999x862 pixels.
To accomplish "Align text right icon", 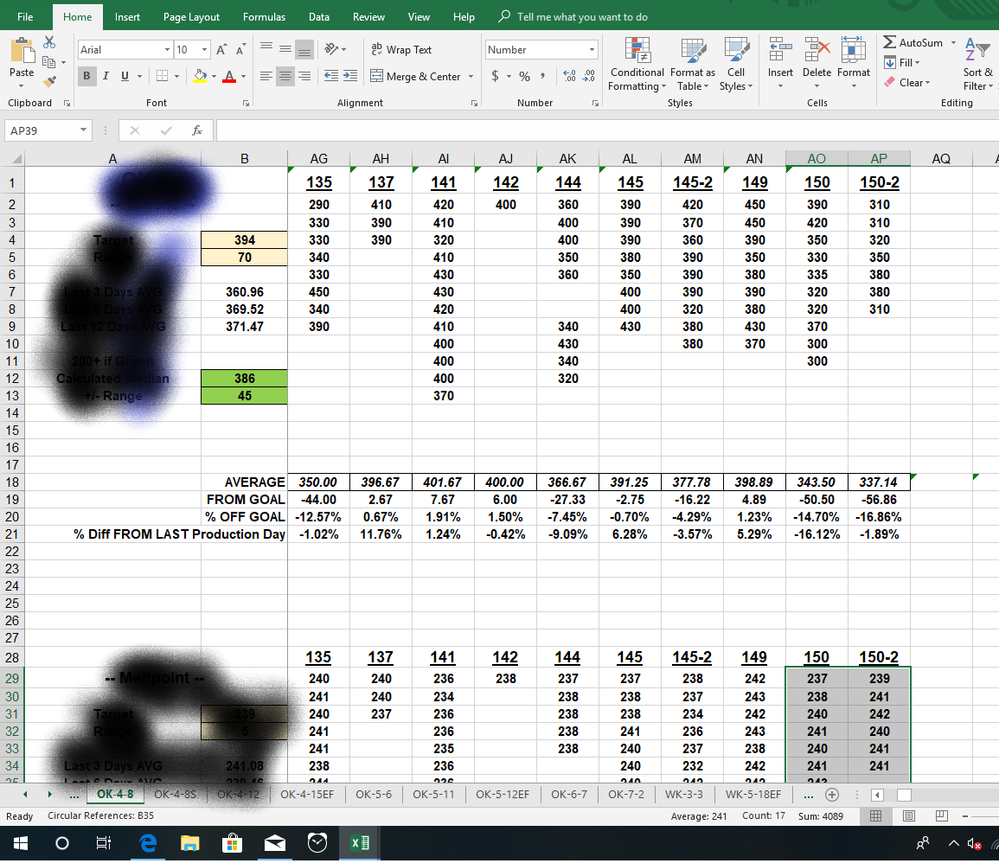I will [x=305, y=76].
